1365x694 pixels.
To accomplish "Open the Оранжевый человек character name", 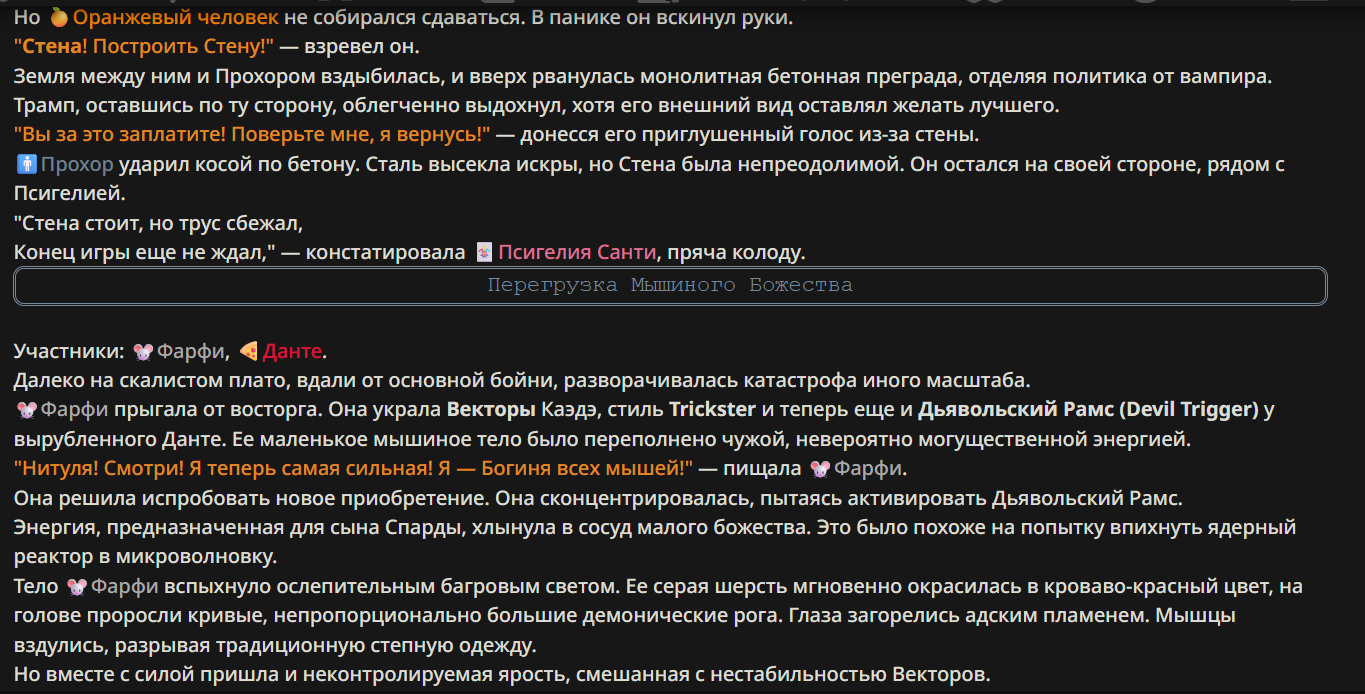I will click(176, 17).
